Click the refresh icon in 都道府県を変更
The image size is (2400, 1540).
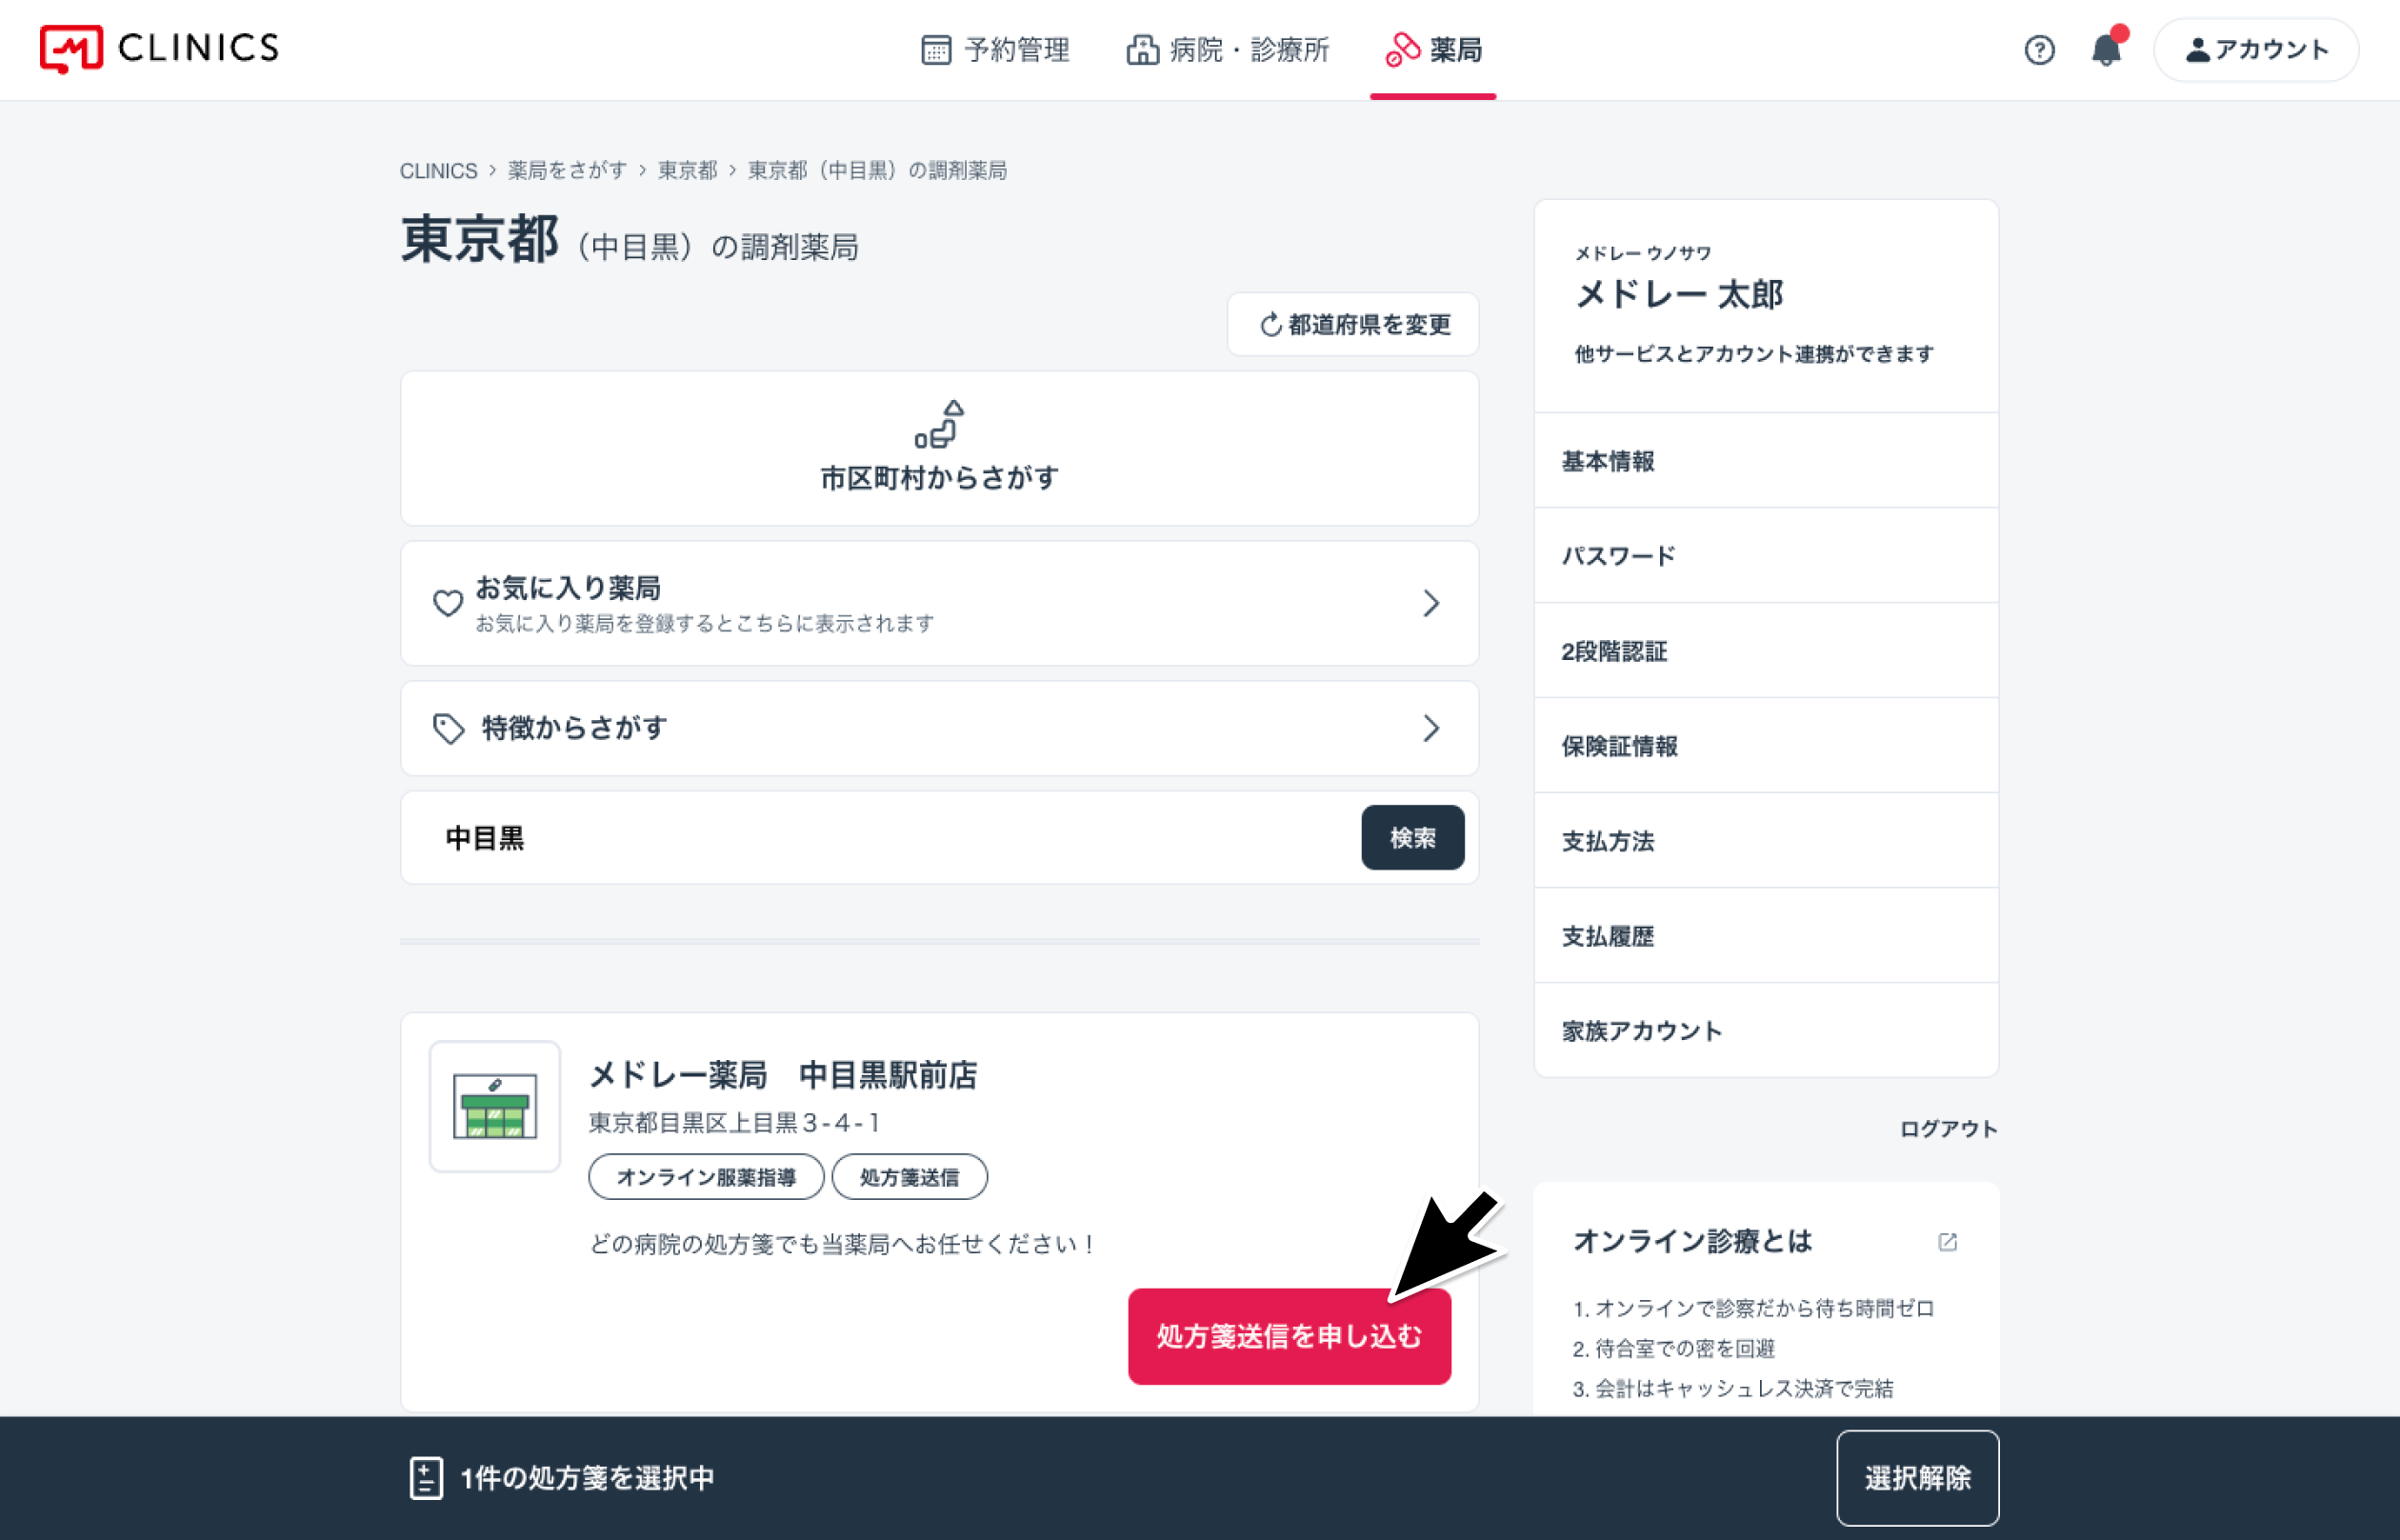(x=1270, y=324)
